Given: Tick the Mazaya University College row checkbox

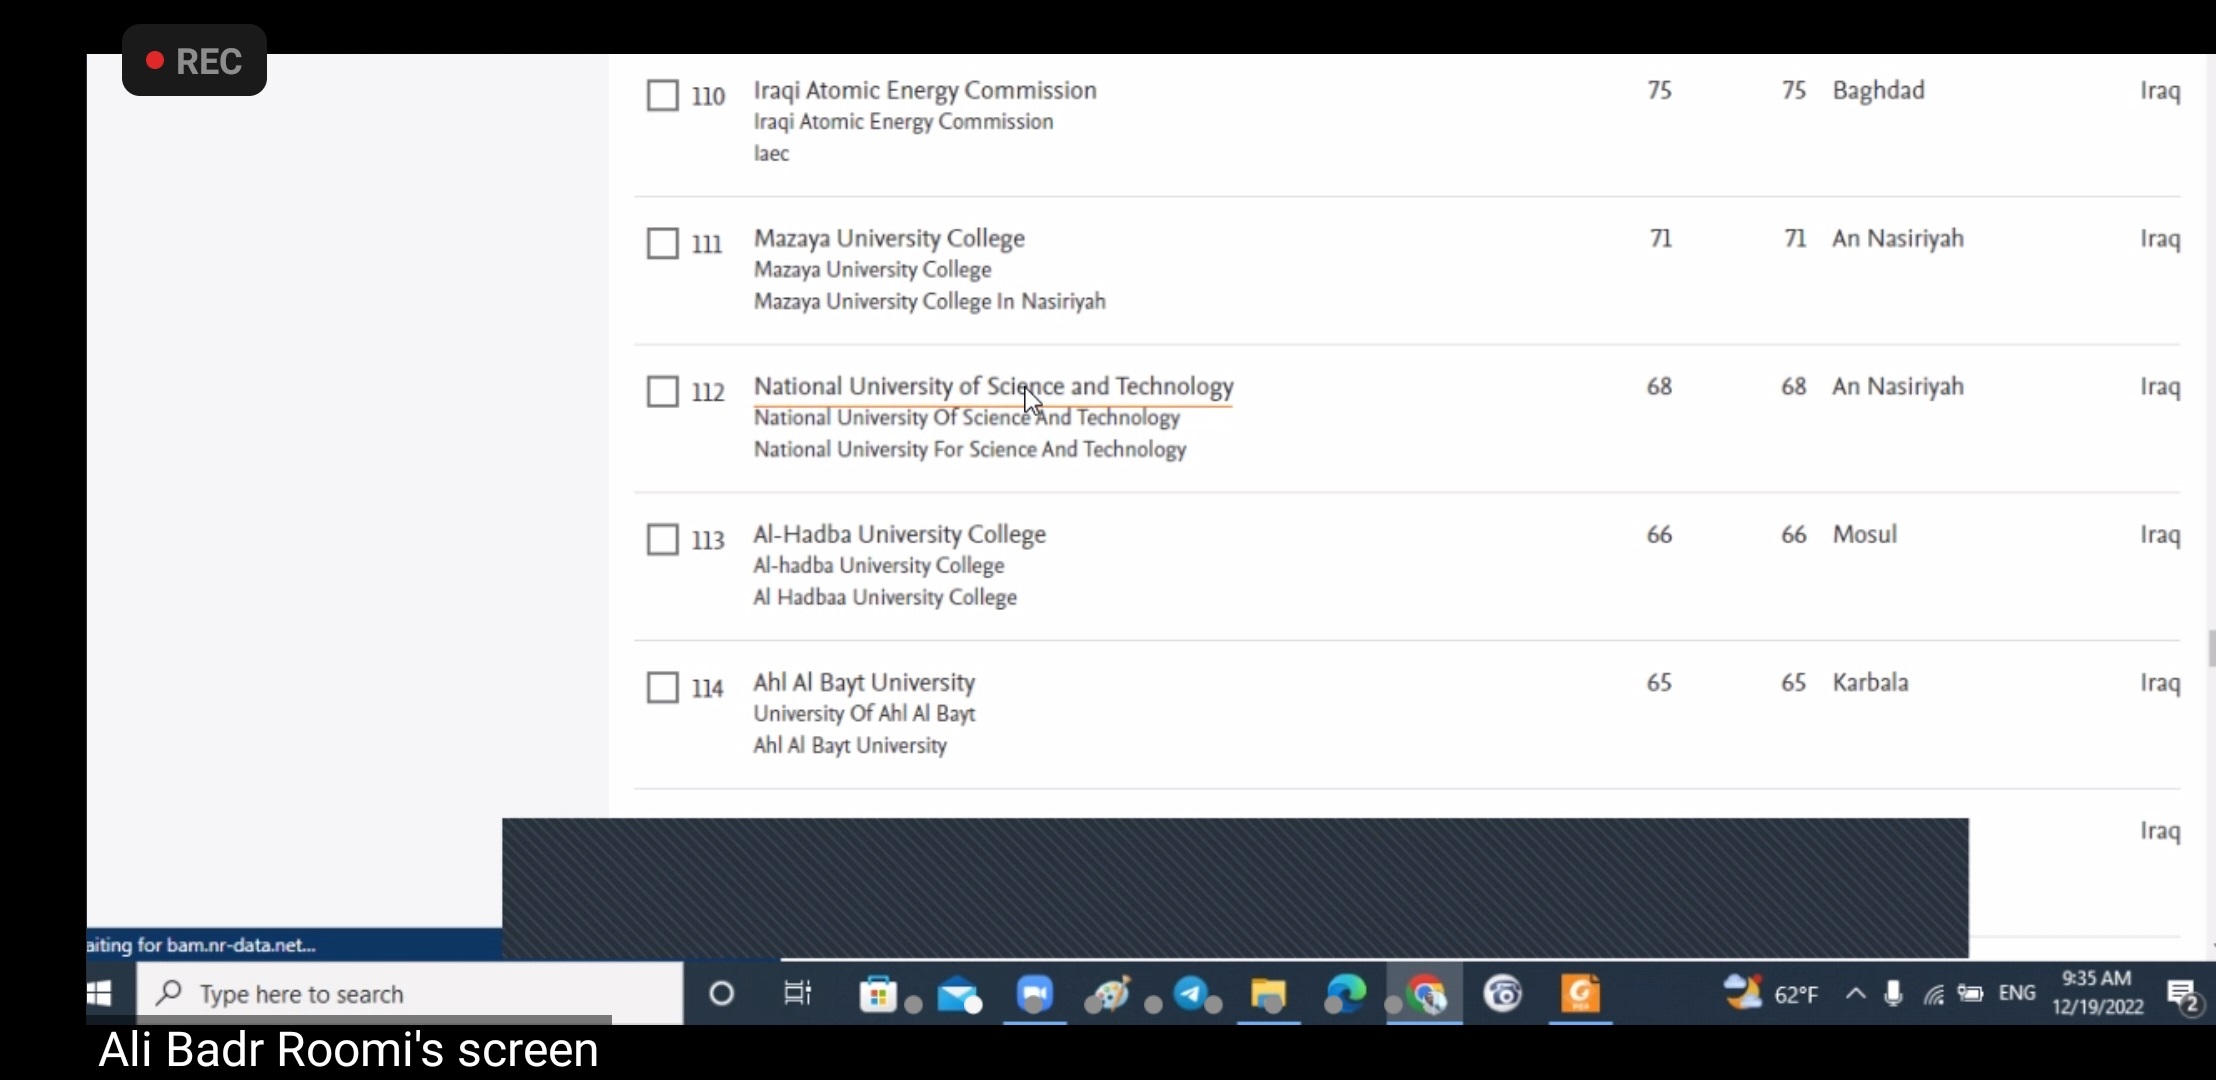Looking at the screenshot, I should 662,244.
